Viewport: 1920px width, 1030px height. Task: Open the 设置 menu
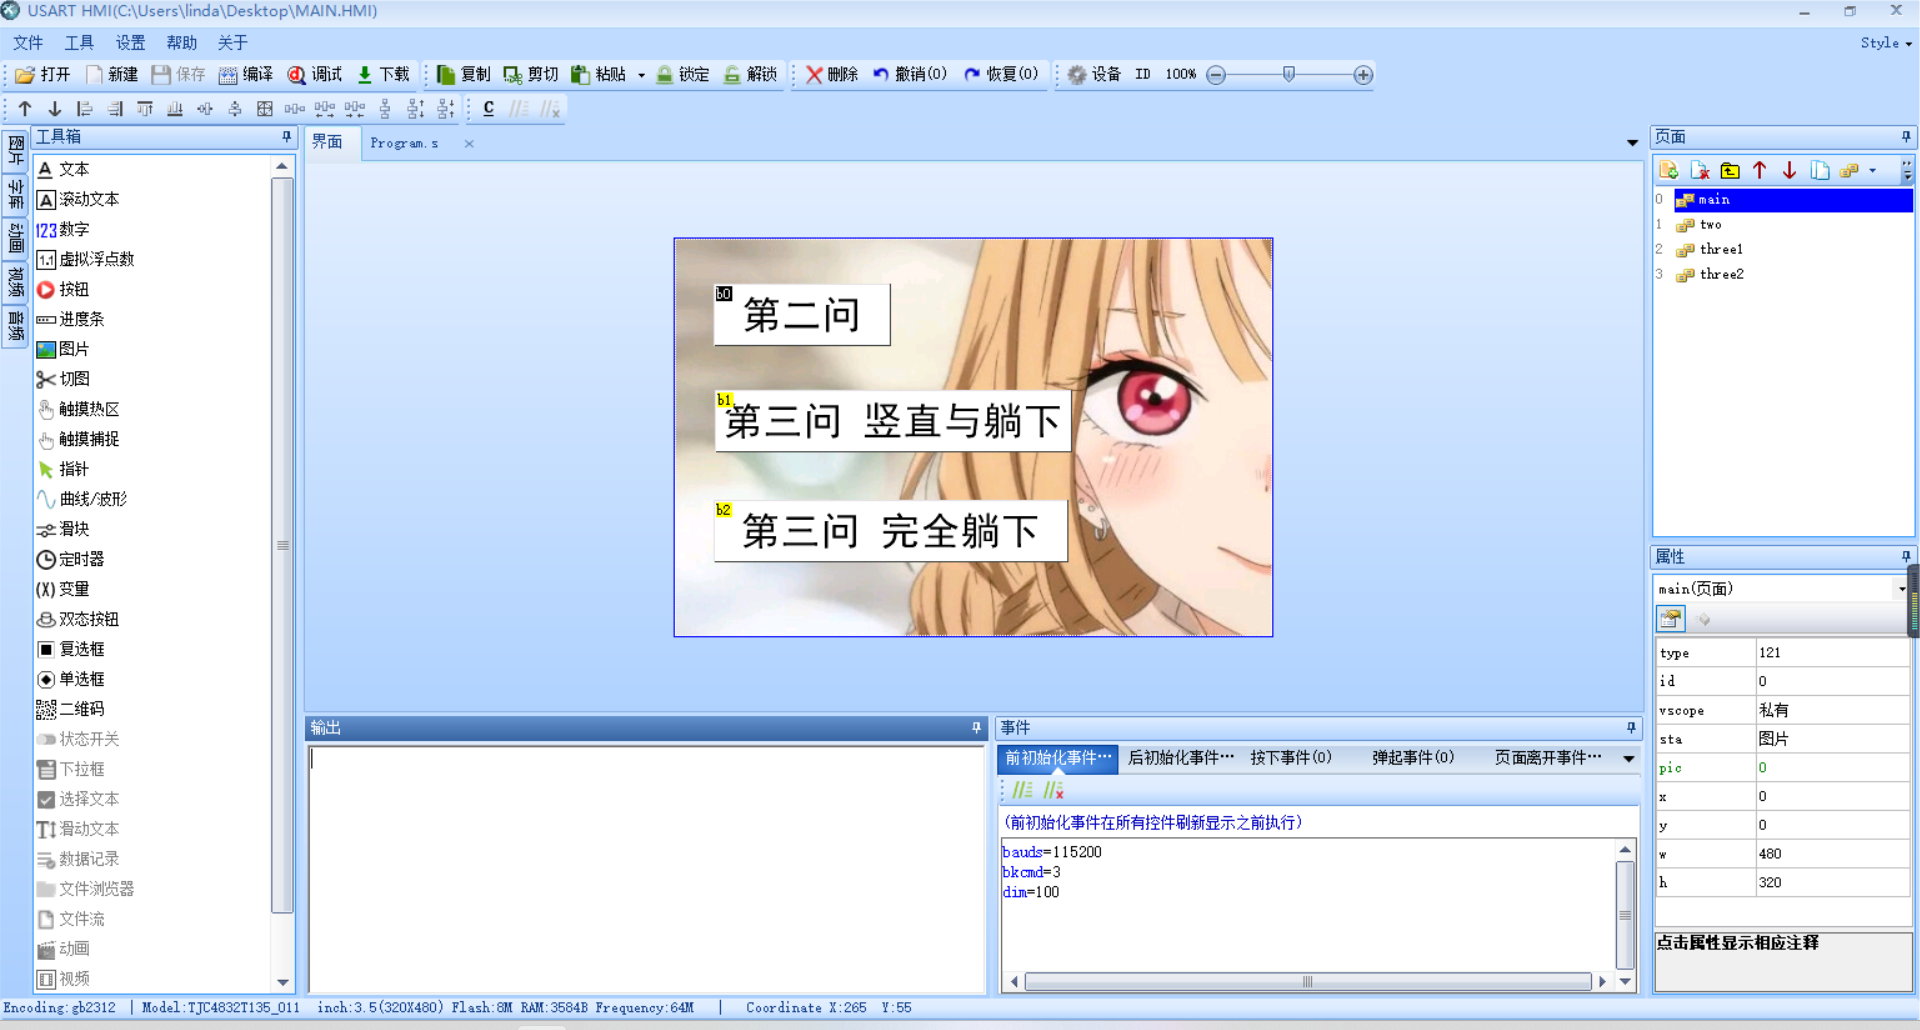[130, 43]
